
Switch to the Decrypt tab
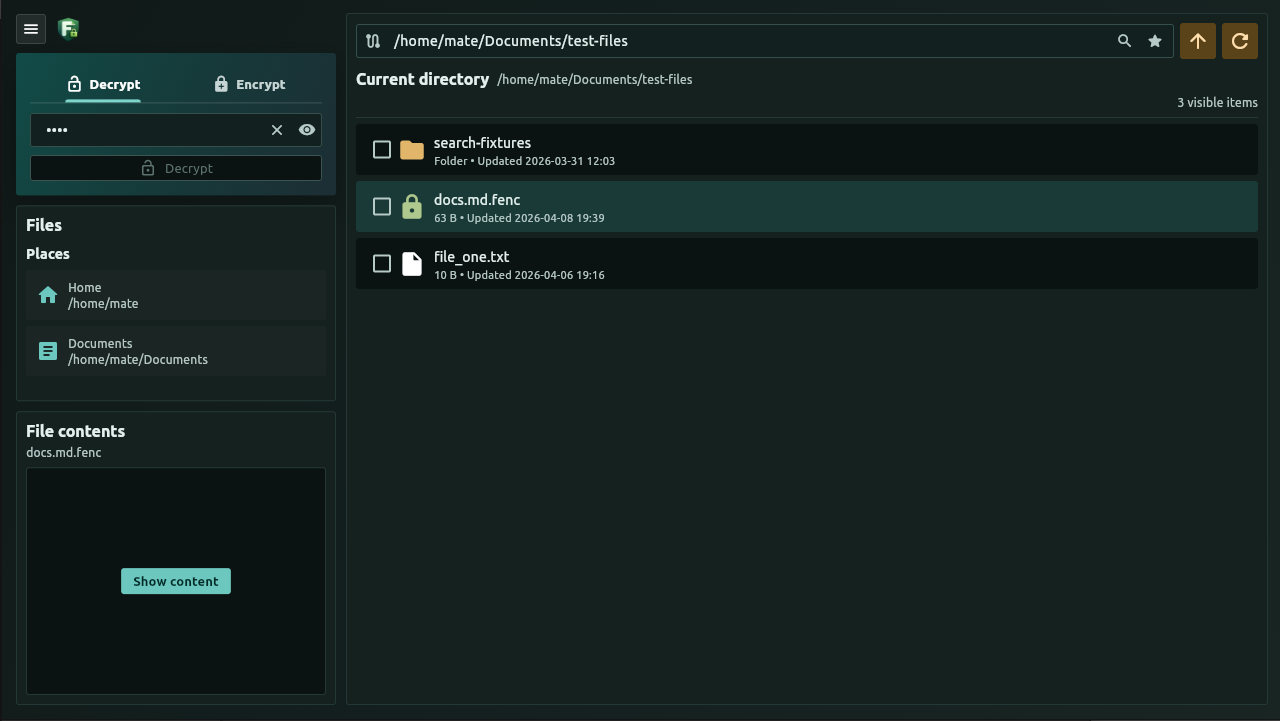click(103, 84)
